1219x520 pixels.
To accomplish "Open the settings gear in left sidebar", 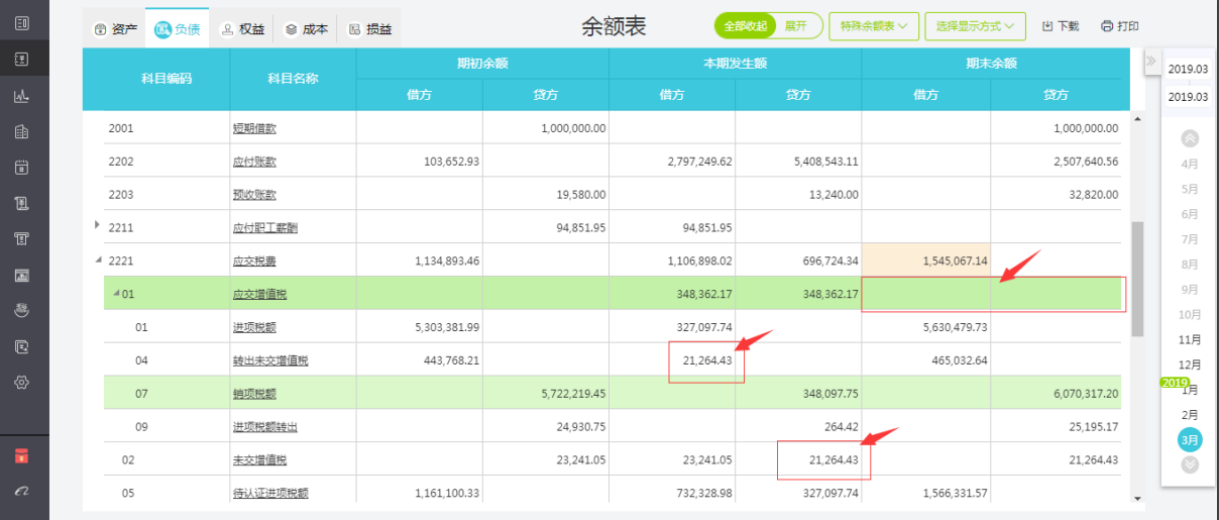I will point(22,382).
